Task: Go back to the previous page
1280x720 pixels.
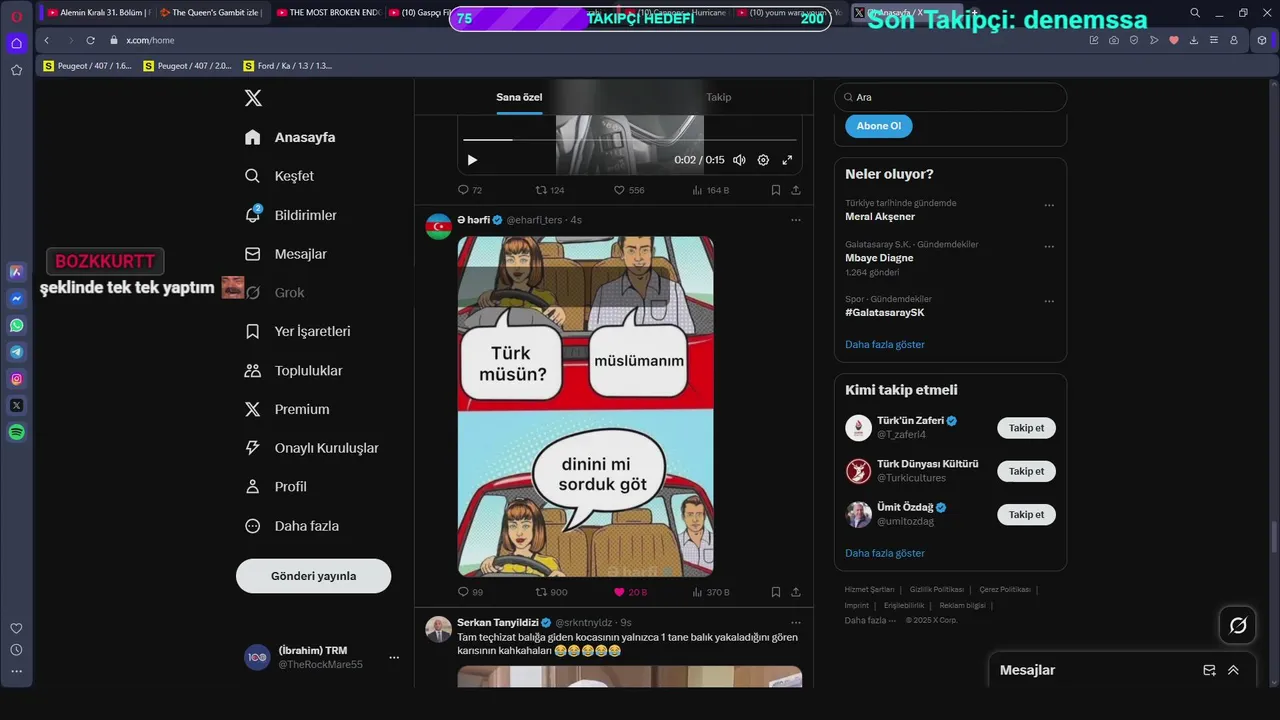Action: pyautogui.click(x=46, y=40)
